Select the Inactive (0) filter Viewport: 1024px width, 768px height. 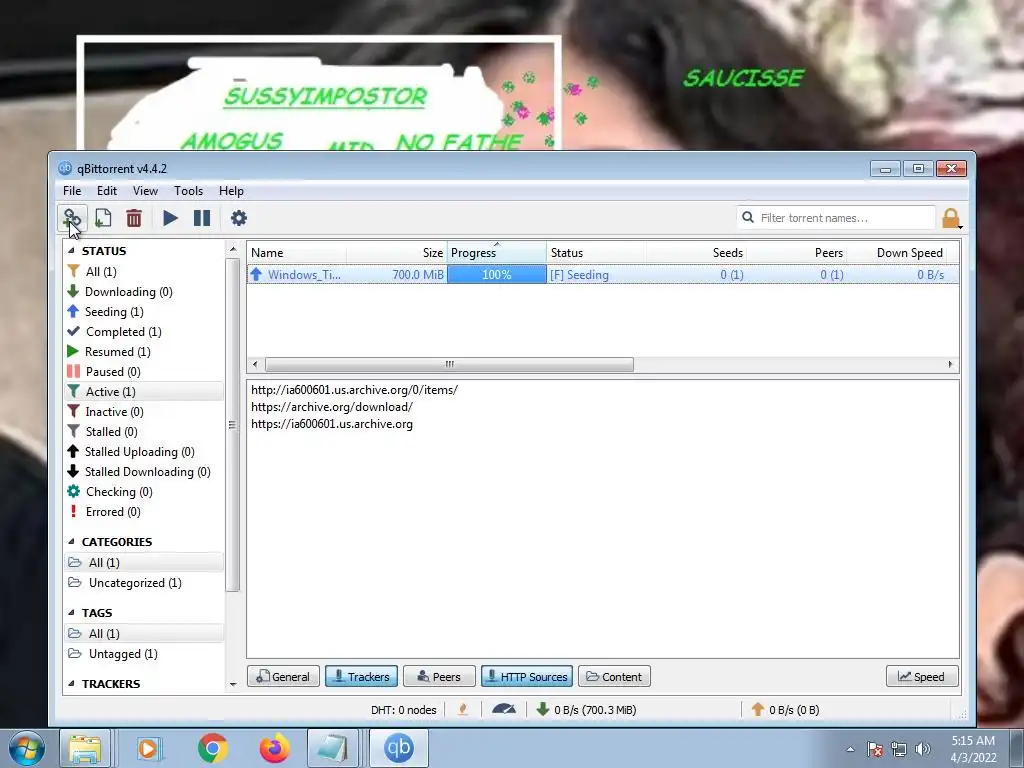coord(144,412)
